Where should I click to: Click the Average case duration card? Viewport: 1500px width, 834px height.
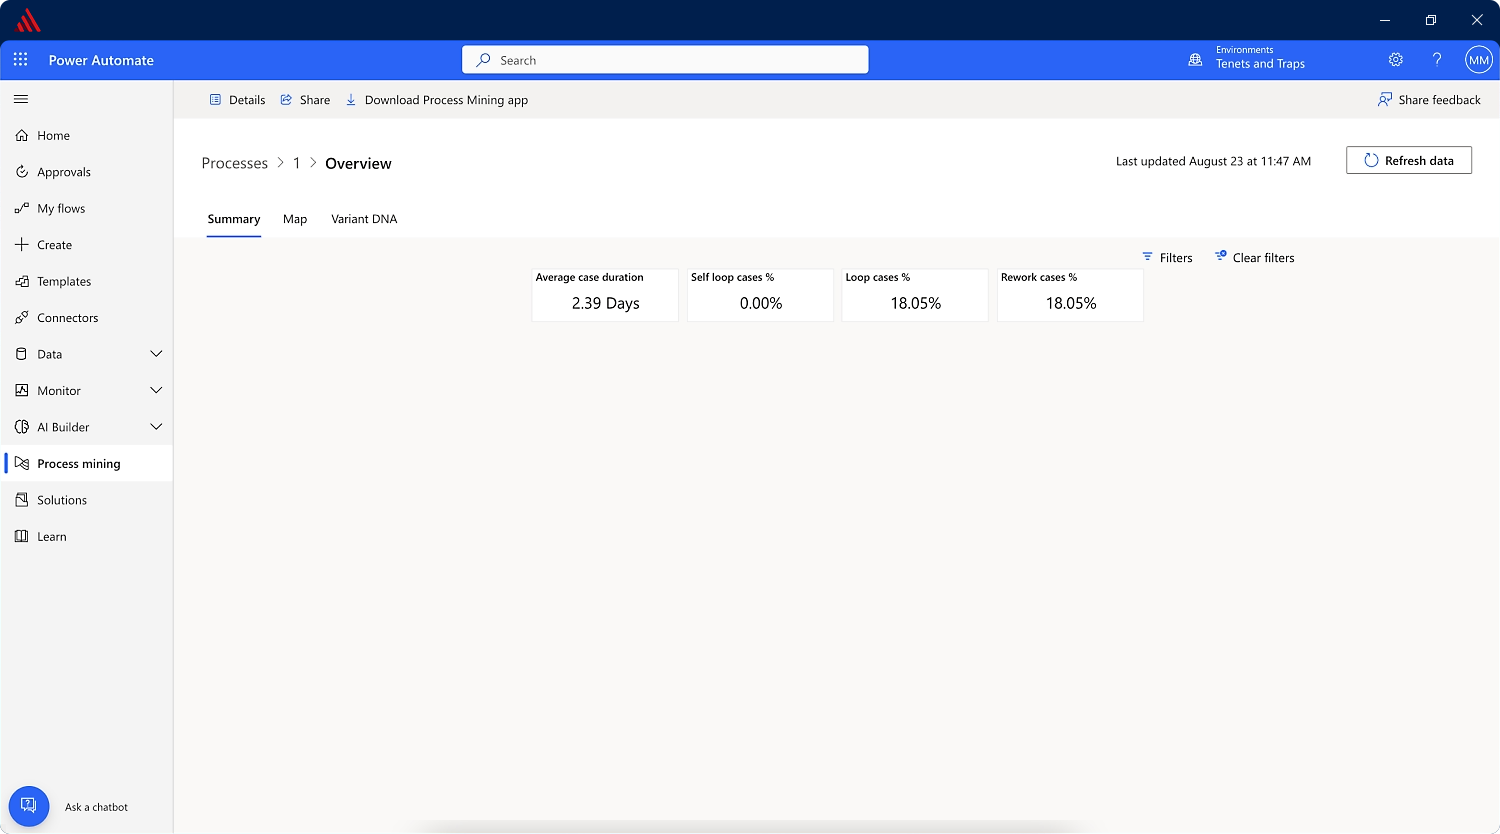[605, 295]
